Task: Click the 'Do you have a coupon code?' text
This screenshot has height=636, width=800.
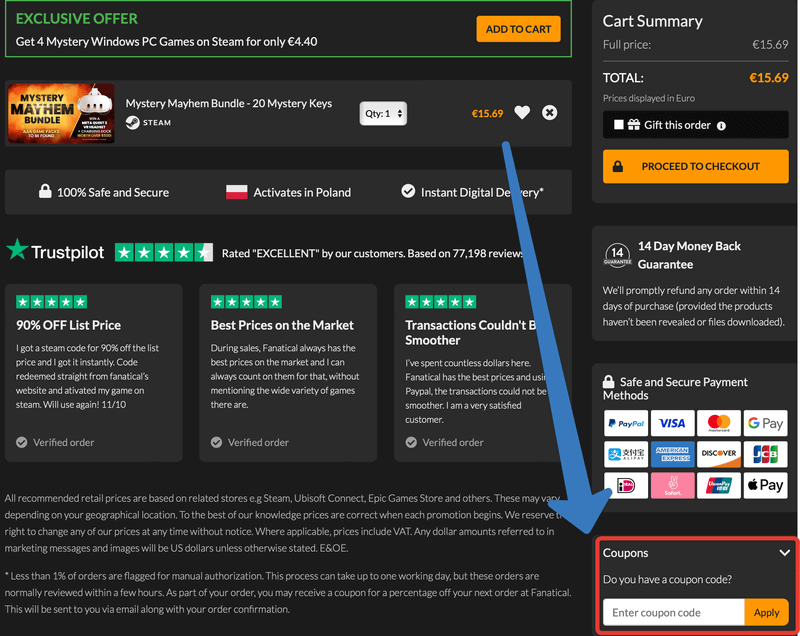Action: pyautogui.click(x=667, y=579)
